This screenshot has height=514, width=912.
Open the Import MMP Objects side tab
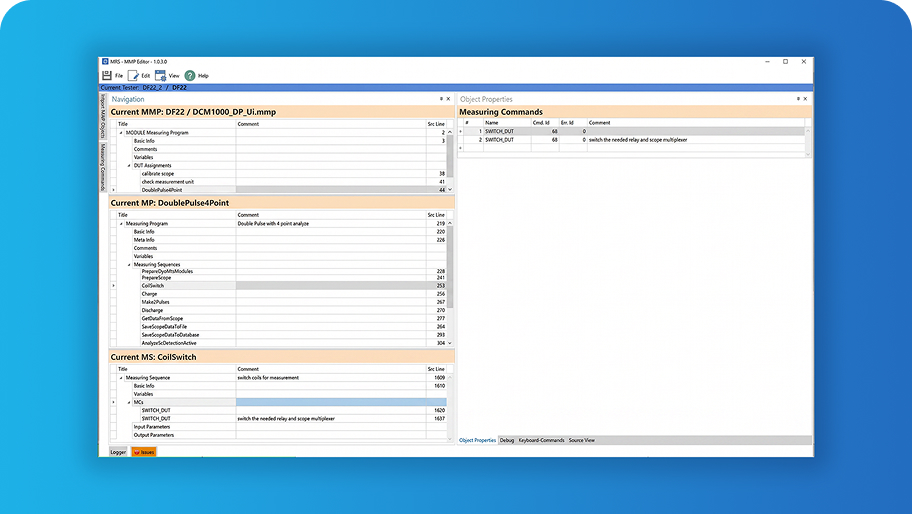[103, 116]
